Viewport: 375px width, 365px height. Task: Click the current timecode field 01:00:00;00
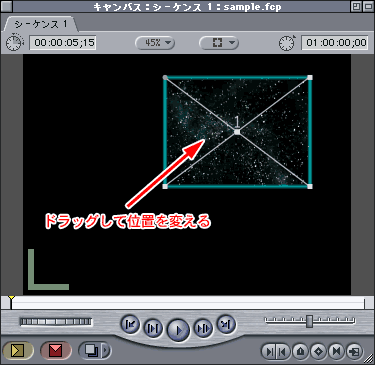(335, 43)
